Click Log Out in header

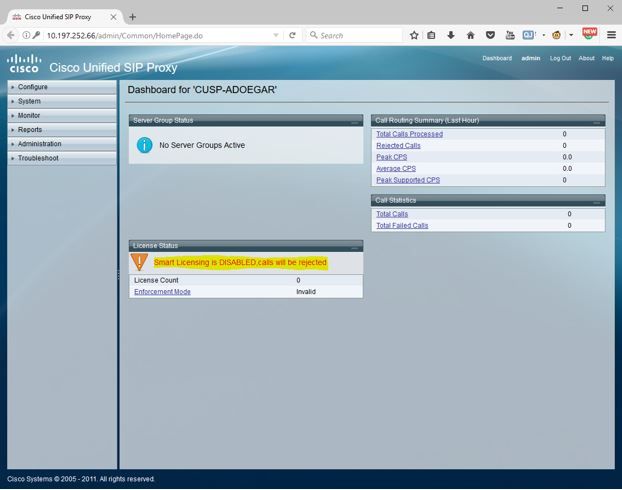[561, 58]
